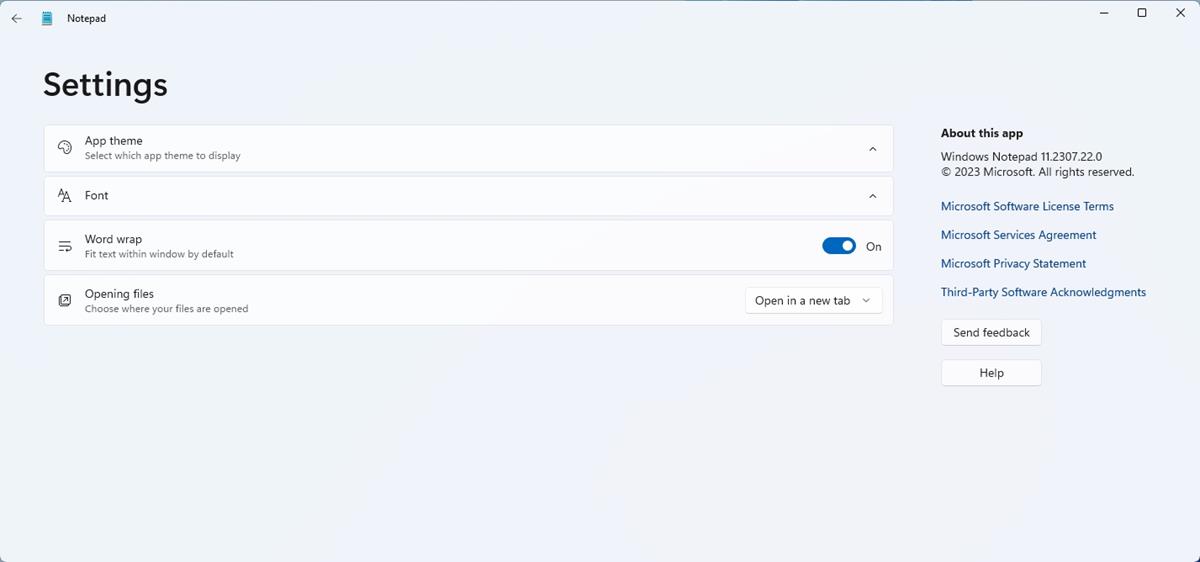The image size is (1200, 562).
Task: Click the '© 2023 Microsoft' copyright text
Action: click(1037, 172)
